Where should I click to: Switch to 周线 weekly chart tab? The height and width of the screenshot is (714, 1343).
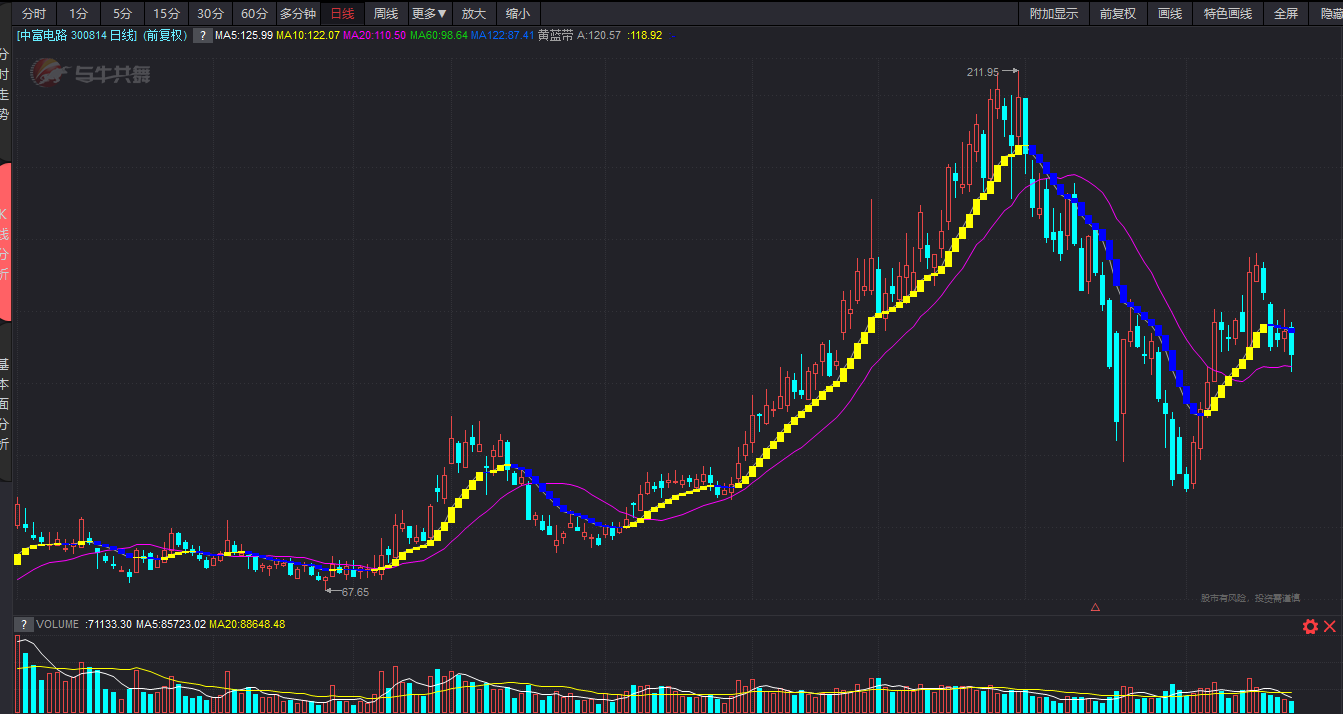386,13
